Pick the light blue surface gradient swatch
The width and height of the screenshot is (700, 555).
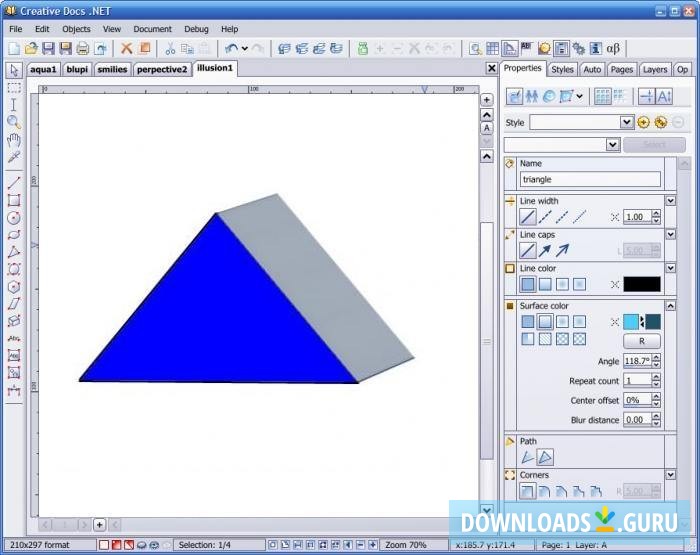click(631, 322)
